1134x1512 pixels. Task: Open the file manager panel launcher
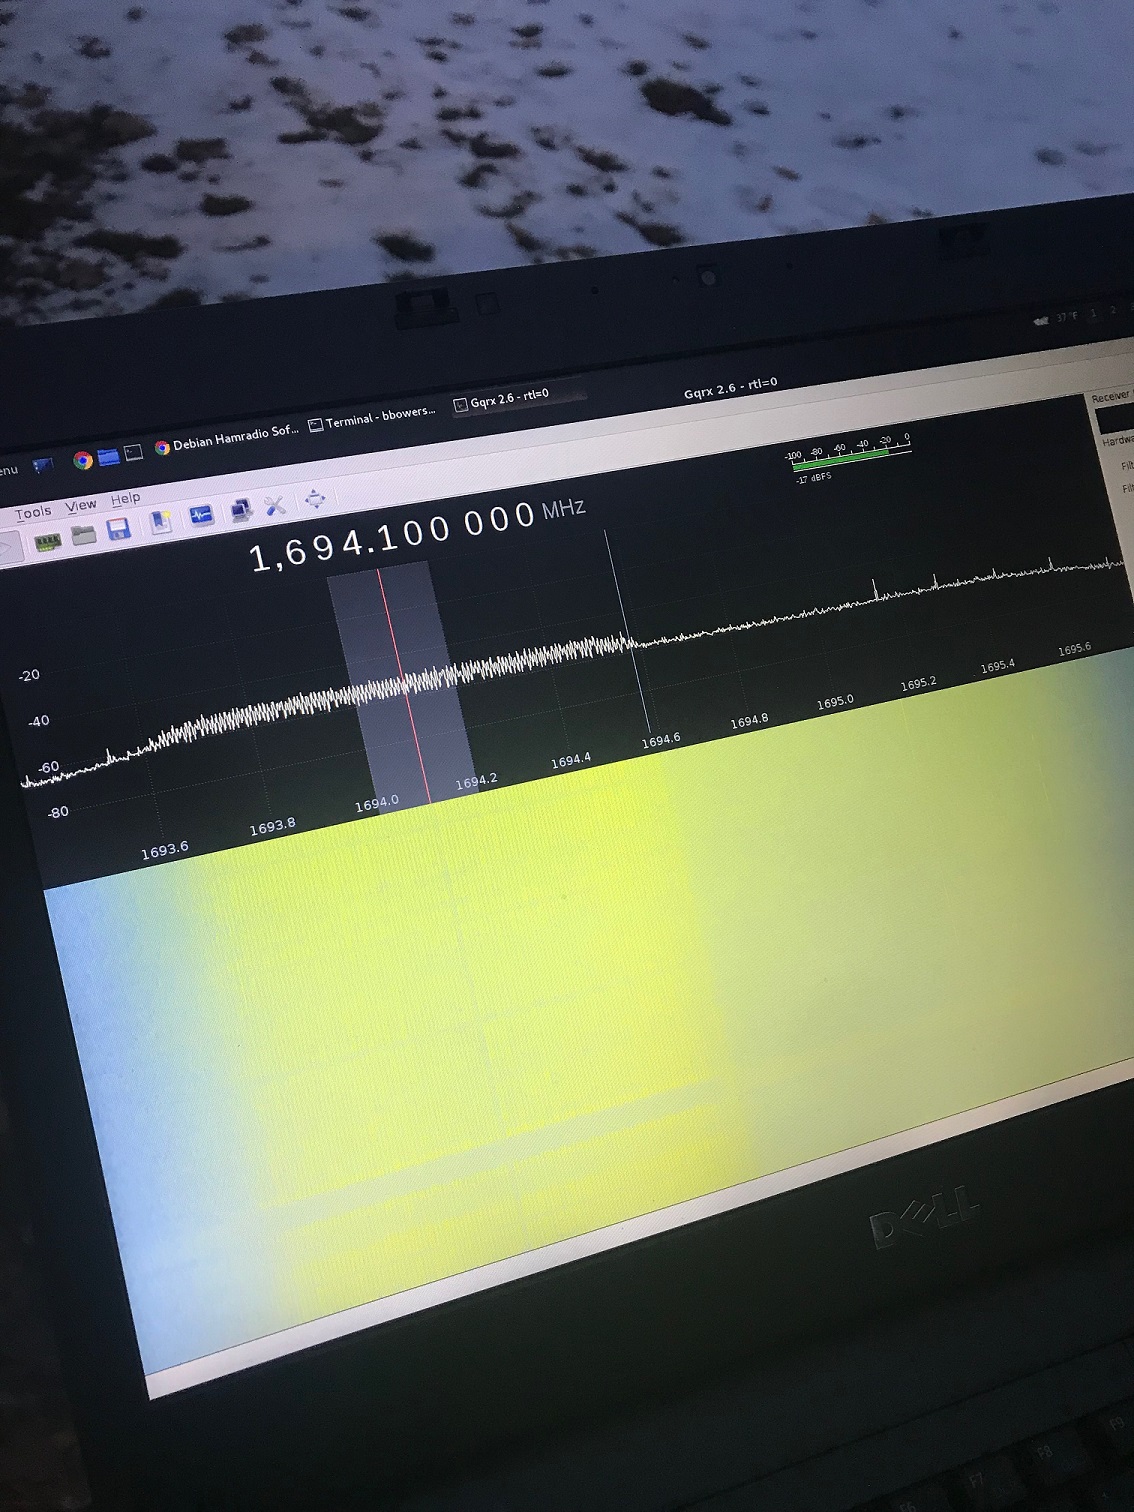coord(108,457)
